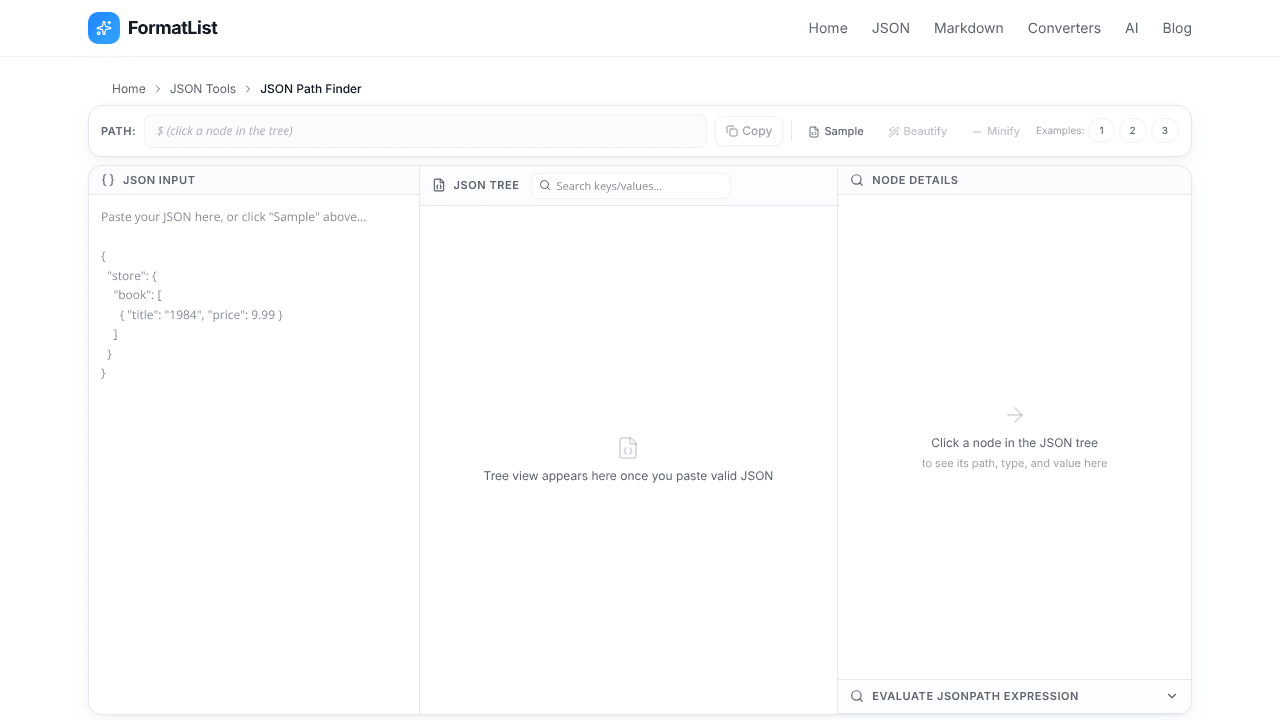The image size is (1280, 720).
Task: Click 'Tree view appears here' message
Action: 628,476
